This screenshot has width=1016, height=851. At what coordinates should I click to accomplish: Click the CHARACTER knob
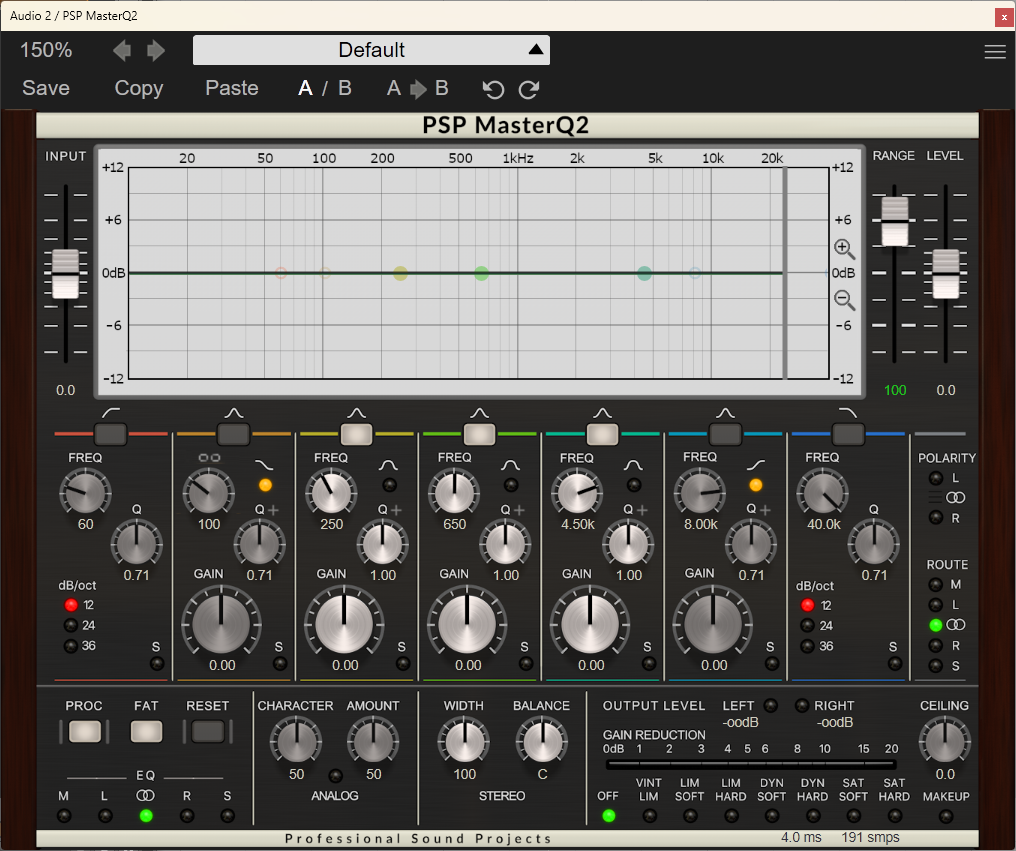pos(296,740)
